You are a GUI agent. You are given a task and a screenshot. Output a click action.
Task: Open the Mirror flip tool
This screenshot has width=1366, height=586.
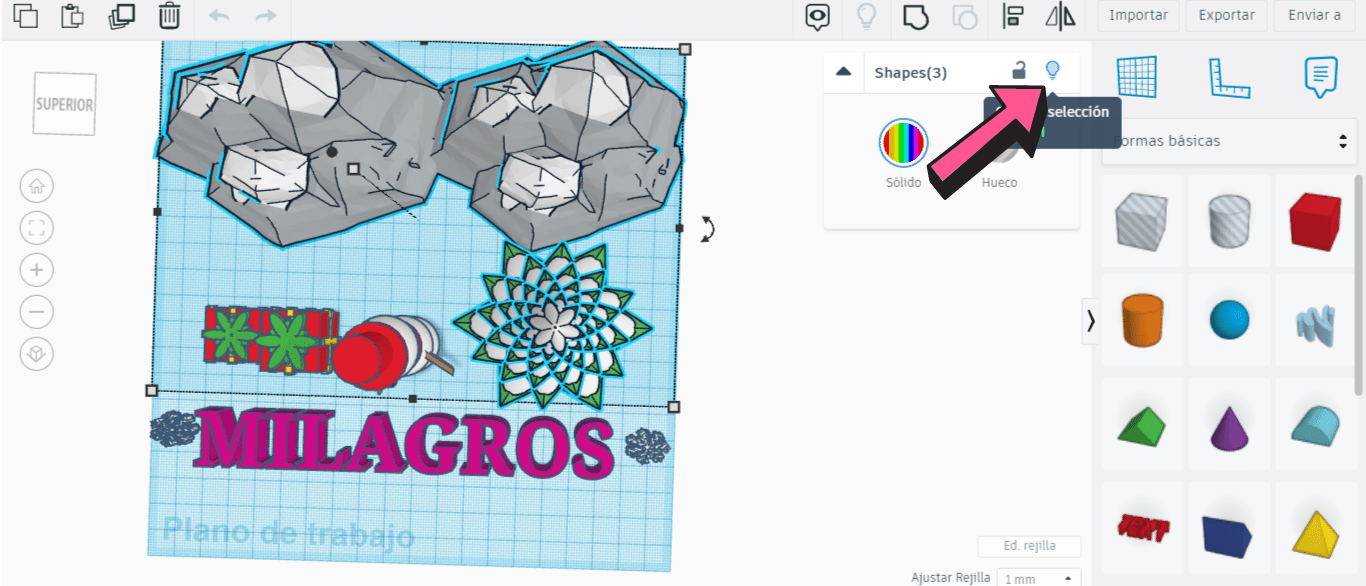[1060, 16]
